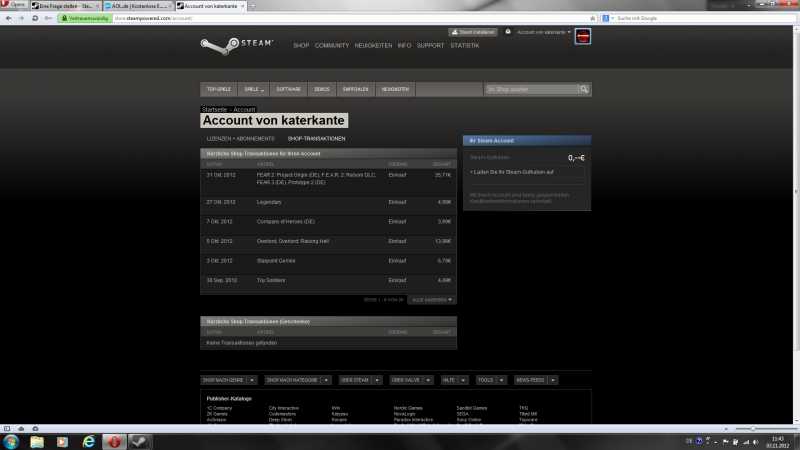
Task: Expand 'Tools' footer dropdown
Action: (491, 380)
